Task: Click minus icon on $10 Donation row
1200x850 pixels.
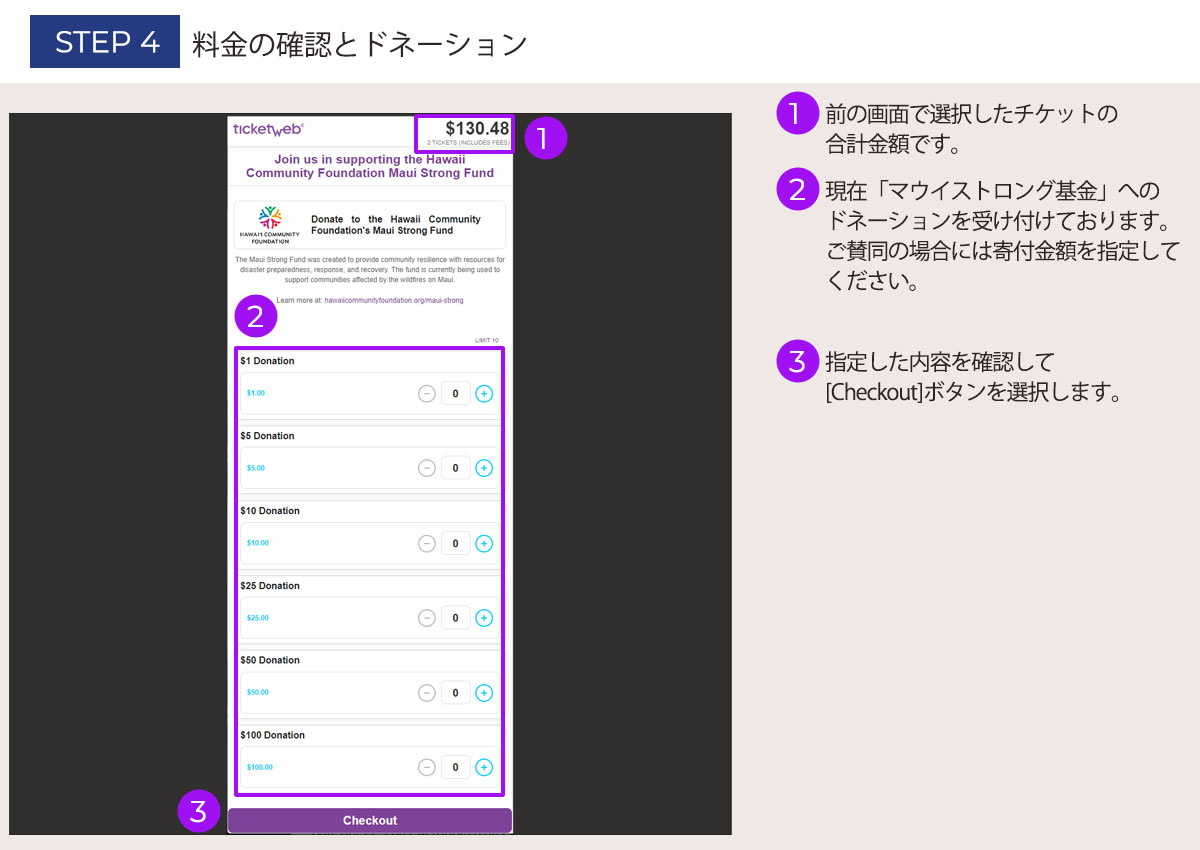Action: coord(427,544)
